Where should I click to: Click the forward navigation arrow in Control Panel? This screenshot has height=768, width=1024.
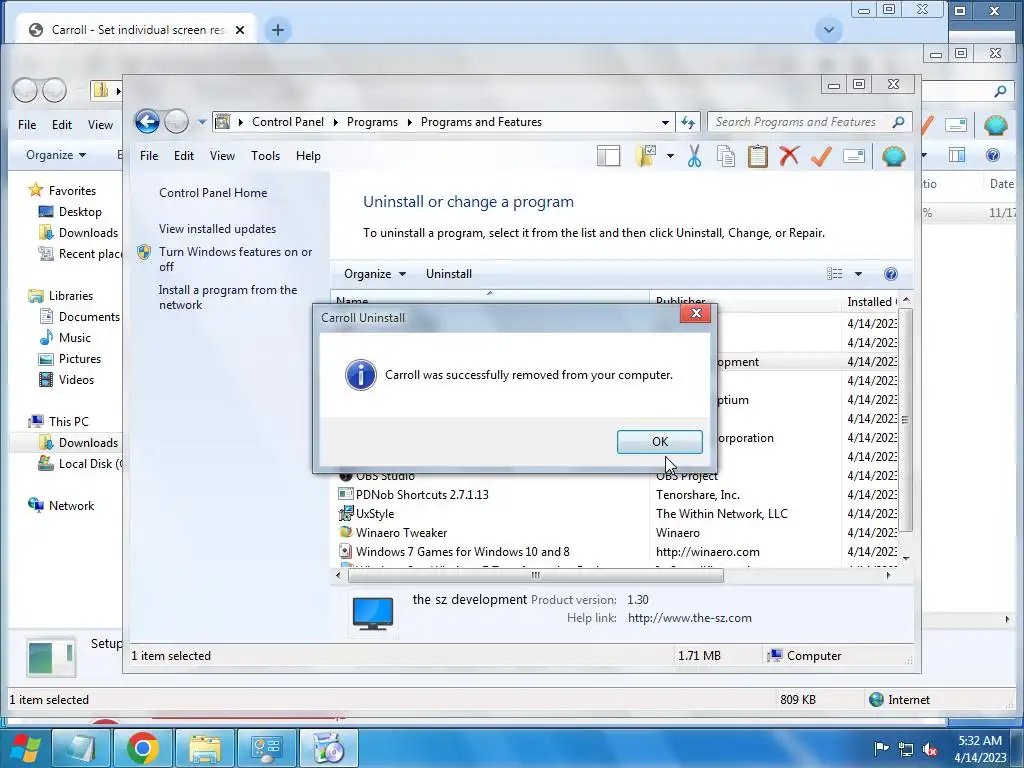pyautogui.click(x=176, y=121)
